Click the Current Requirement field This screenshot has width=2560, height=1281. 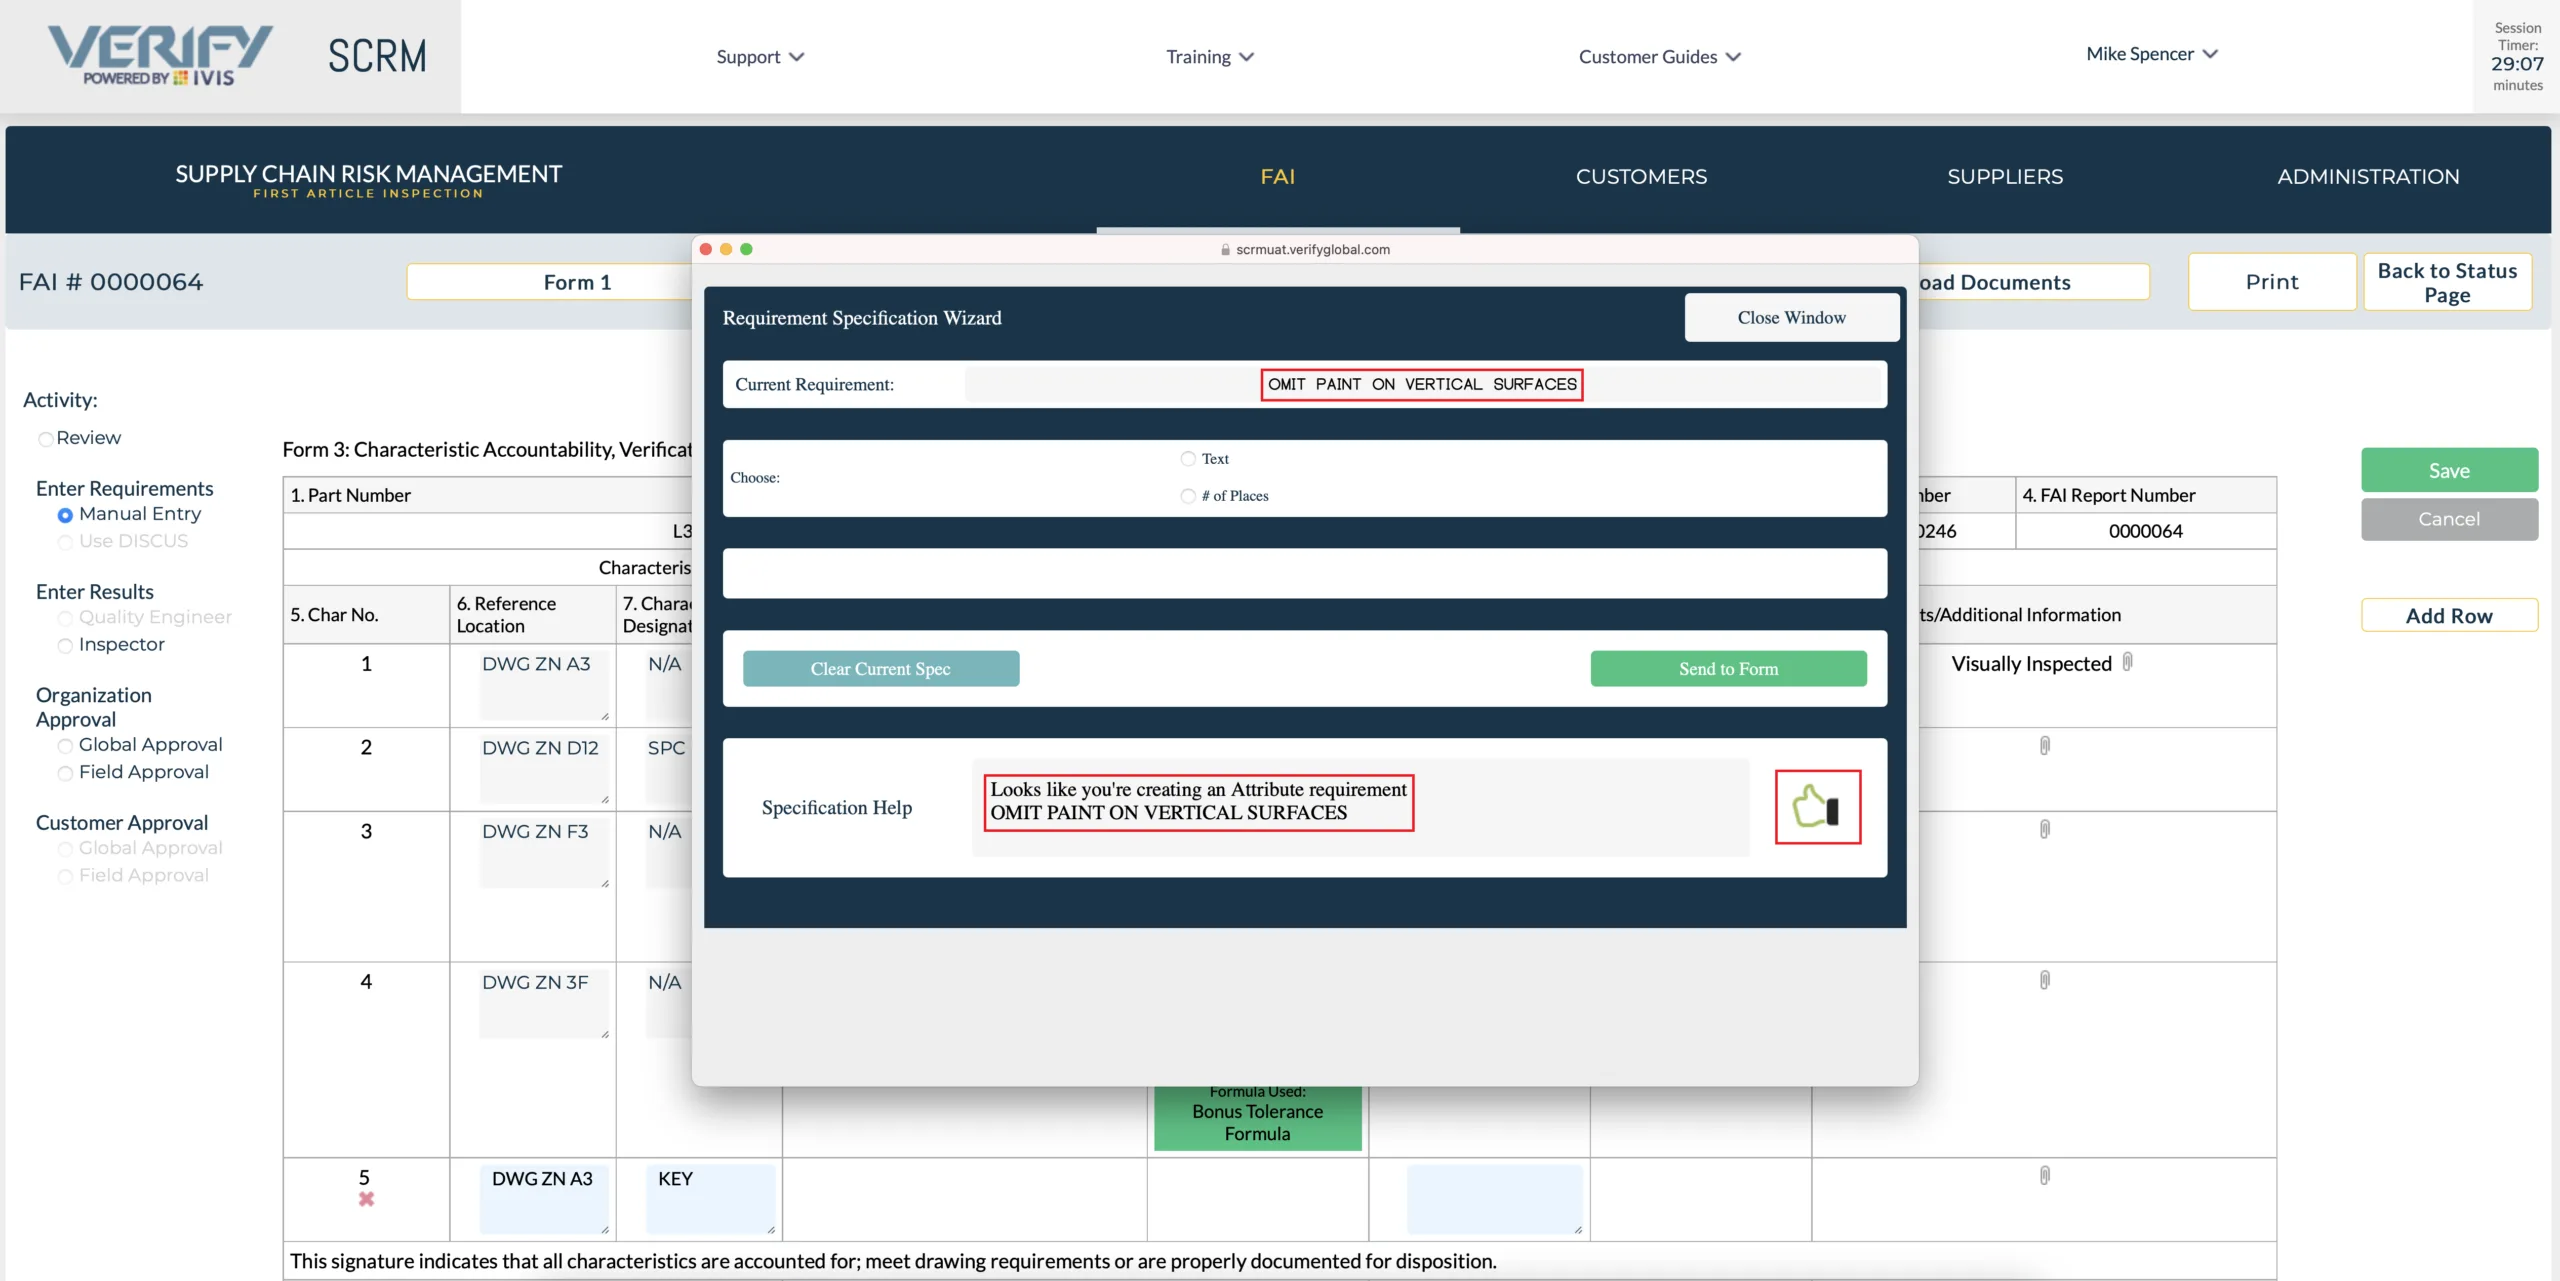pyautogui.click(x=1422, y=384)
